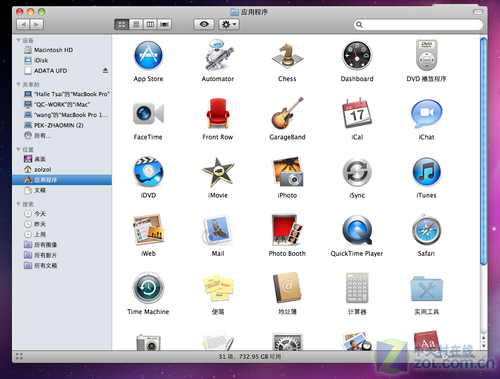Viewport: 500px width, 379px height.
Task: Switch to Cover Flow view mode
Action: coord(165,24)
